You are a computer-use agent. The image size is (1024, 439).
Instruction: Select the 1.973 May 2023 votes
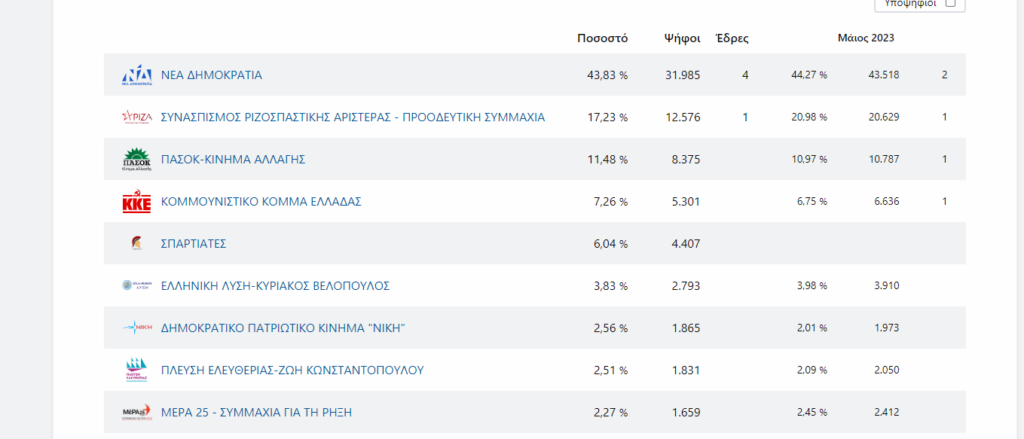(886, 328)
